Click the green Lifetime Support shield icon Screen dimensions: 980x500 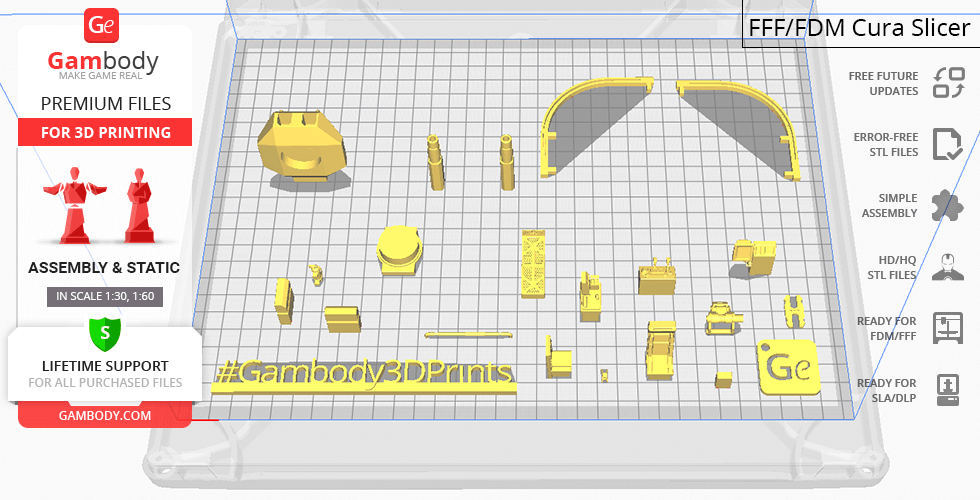(105, 334)
